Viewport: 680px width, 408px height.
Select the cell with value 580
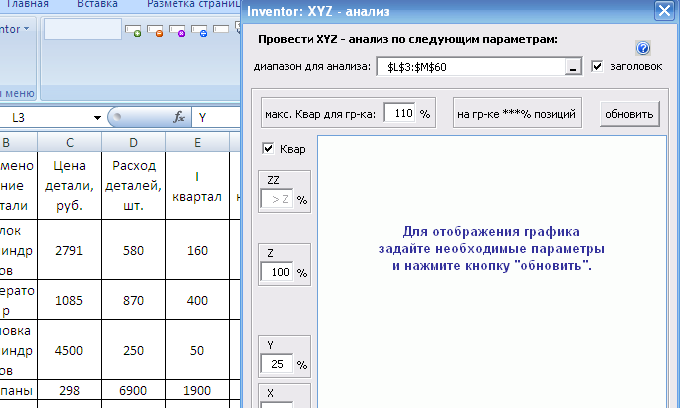click(133, 250)
